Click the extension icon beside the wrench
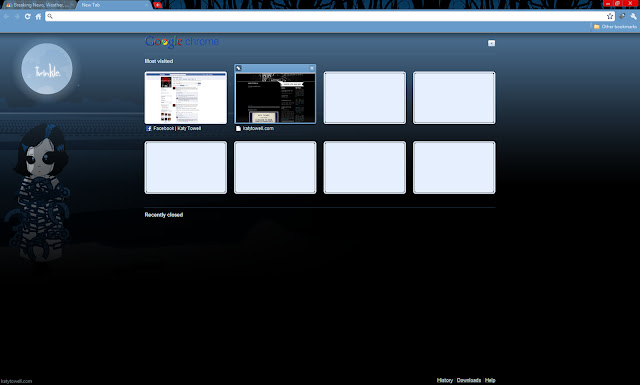640x385 pixels. click(x=622, y=16)
